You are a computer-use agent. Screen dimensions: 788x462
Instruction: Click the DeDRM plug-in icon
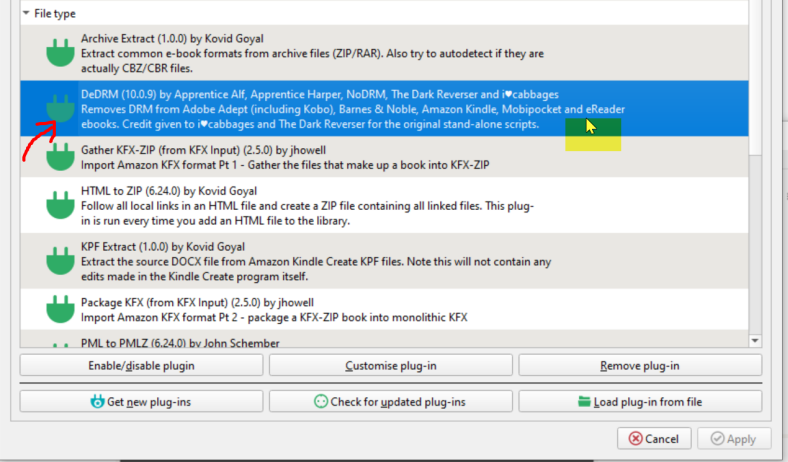click(x=60, y=109)
